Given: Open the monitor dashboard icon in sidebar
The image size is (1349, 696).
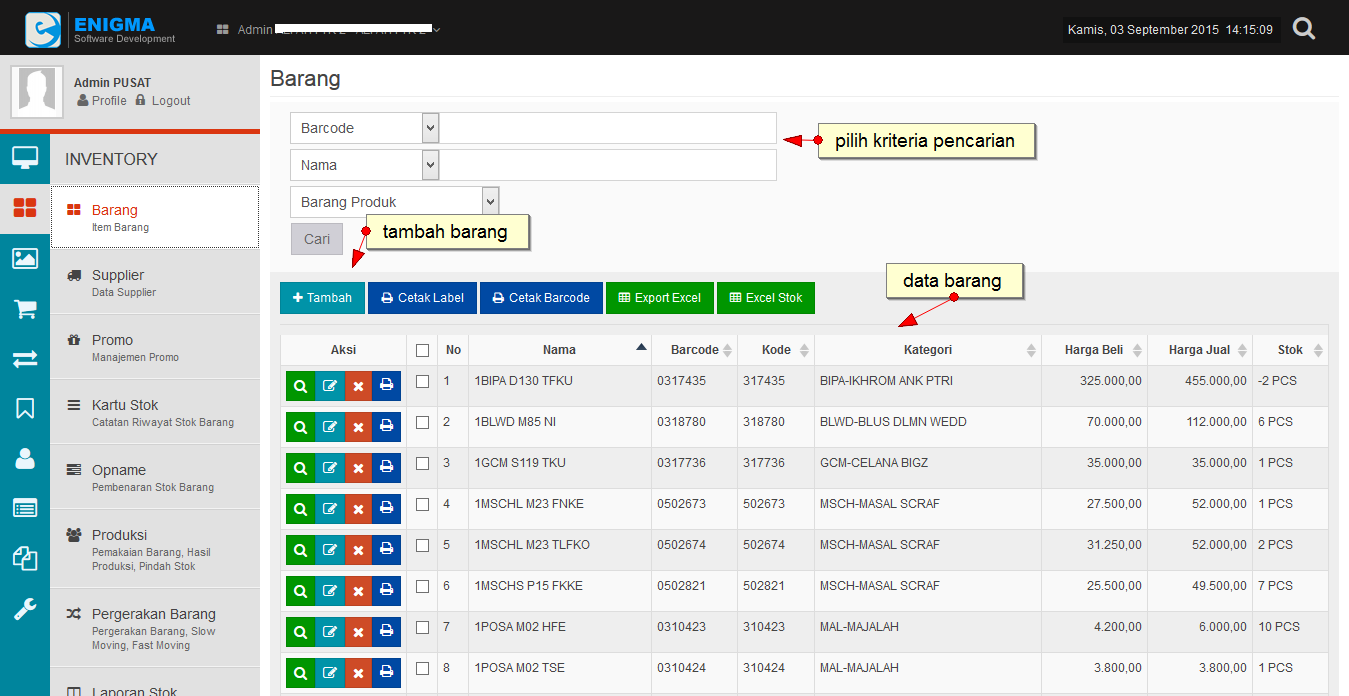Looking at the screenshot, I should coord(25,157).
